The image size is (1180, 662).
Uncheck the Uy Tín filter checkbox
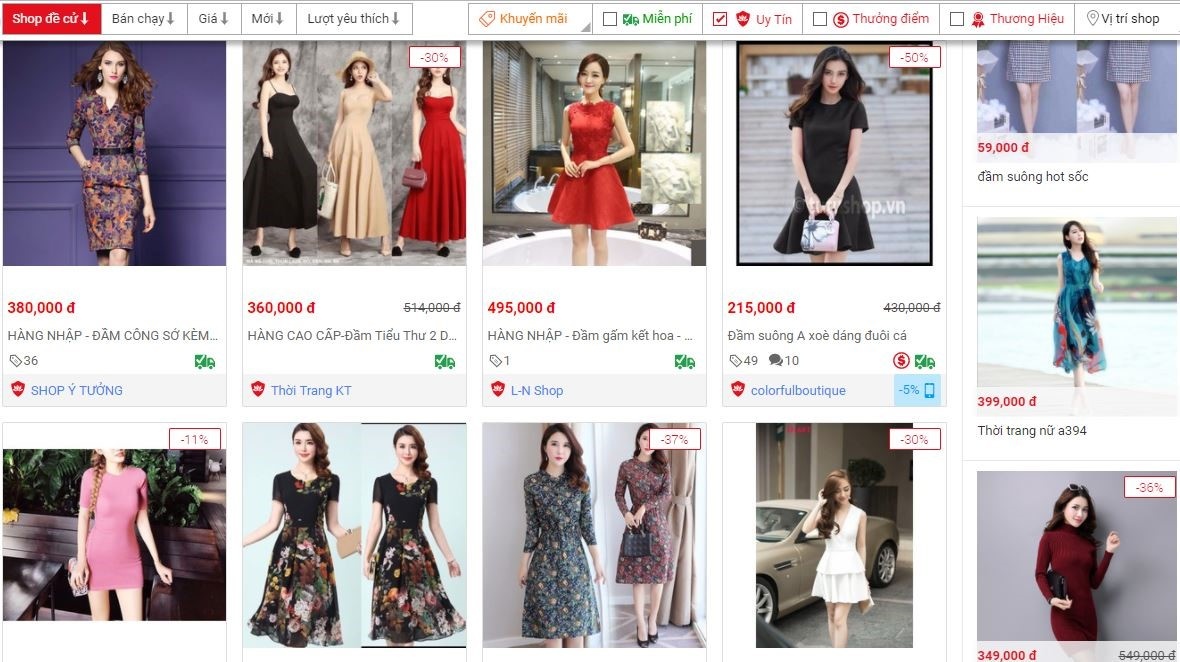point(720,19)
